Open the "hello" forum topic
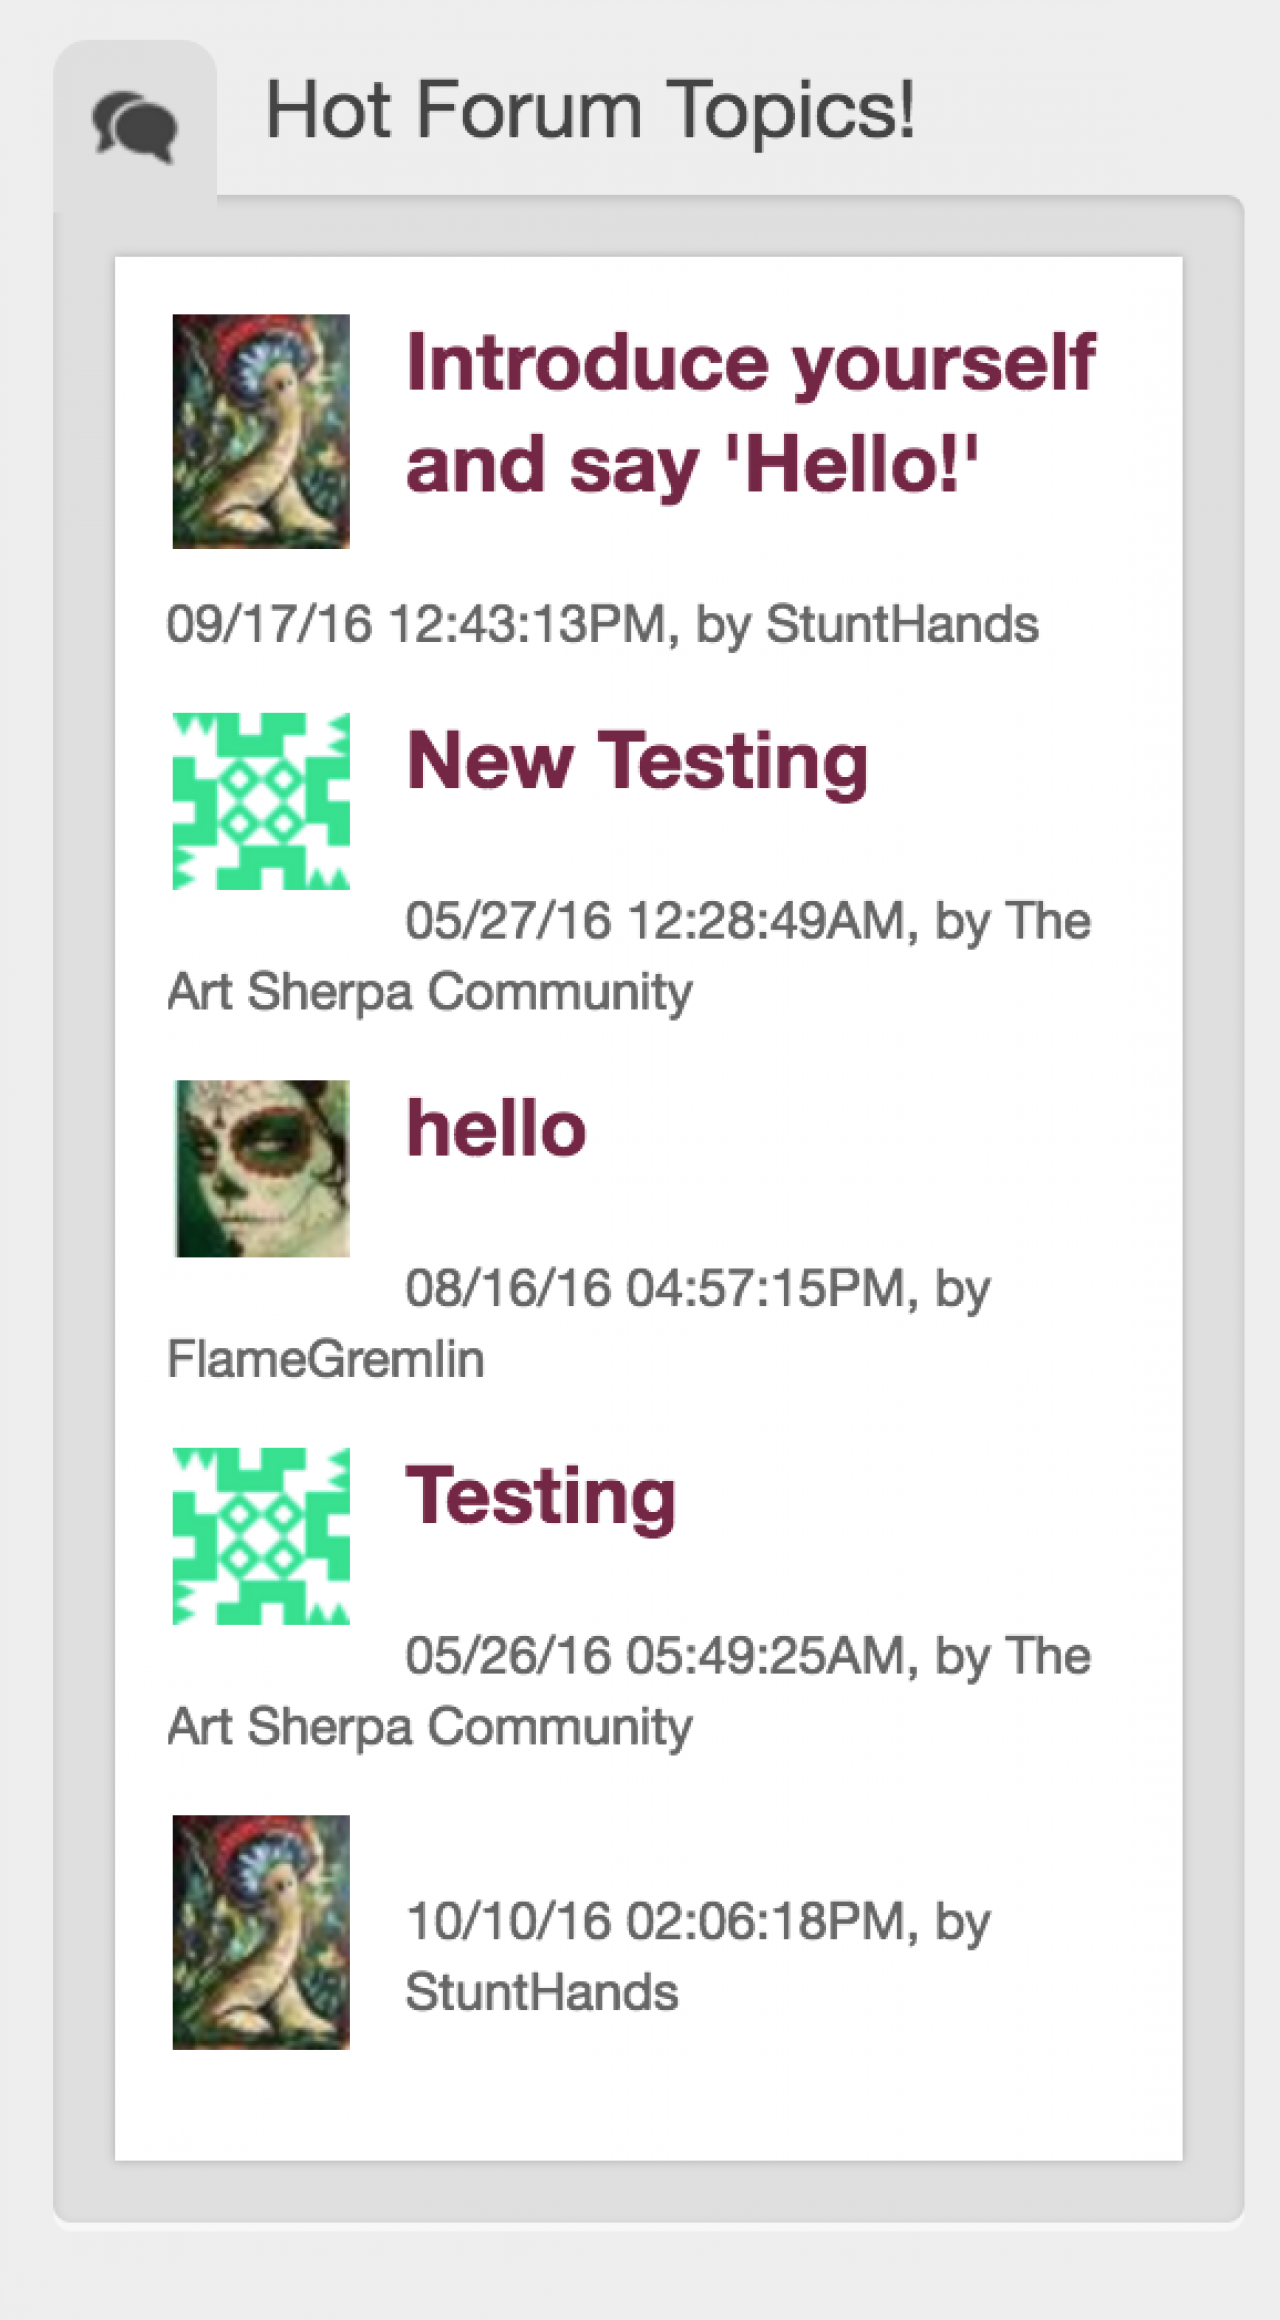This screenshot has width=1280, height=2320. click(496, 1129)
